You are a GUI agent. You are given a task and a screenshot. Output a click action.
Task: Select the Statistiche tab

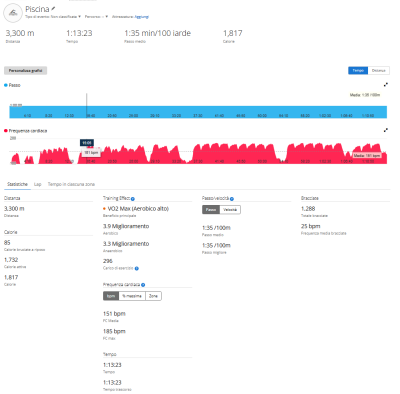[17, 184]
